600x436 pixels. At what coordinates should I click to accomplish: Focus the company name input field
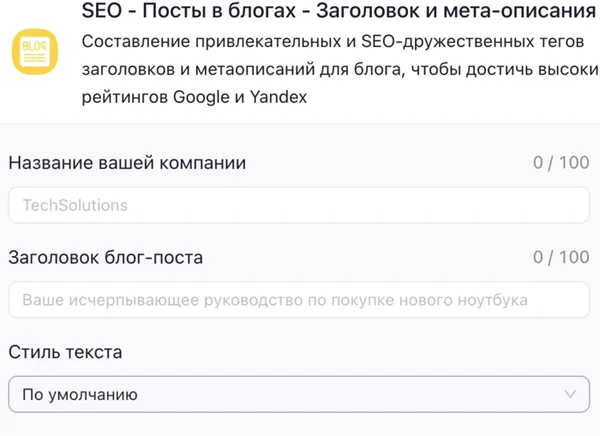(298, 206)
